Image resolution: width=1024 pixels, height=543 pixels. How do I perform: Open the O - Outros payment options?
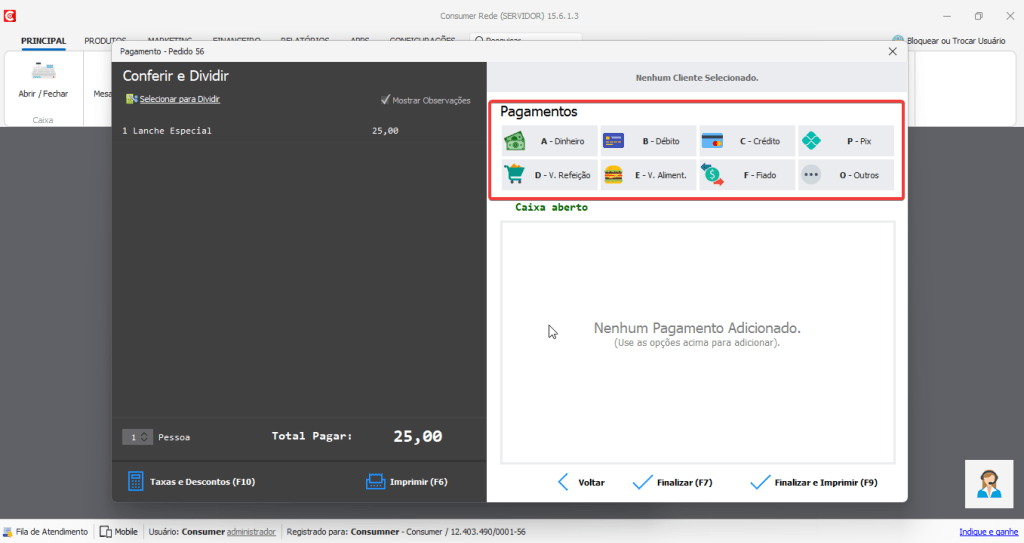pyautogui.click(x=845, y=175)
